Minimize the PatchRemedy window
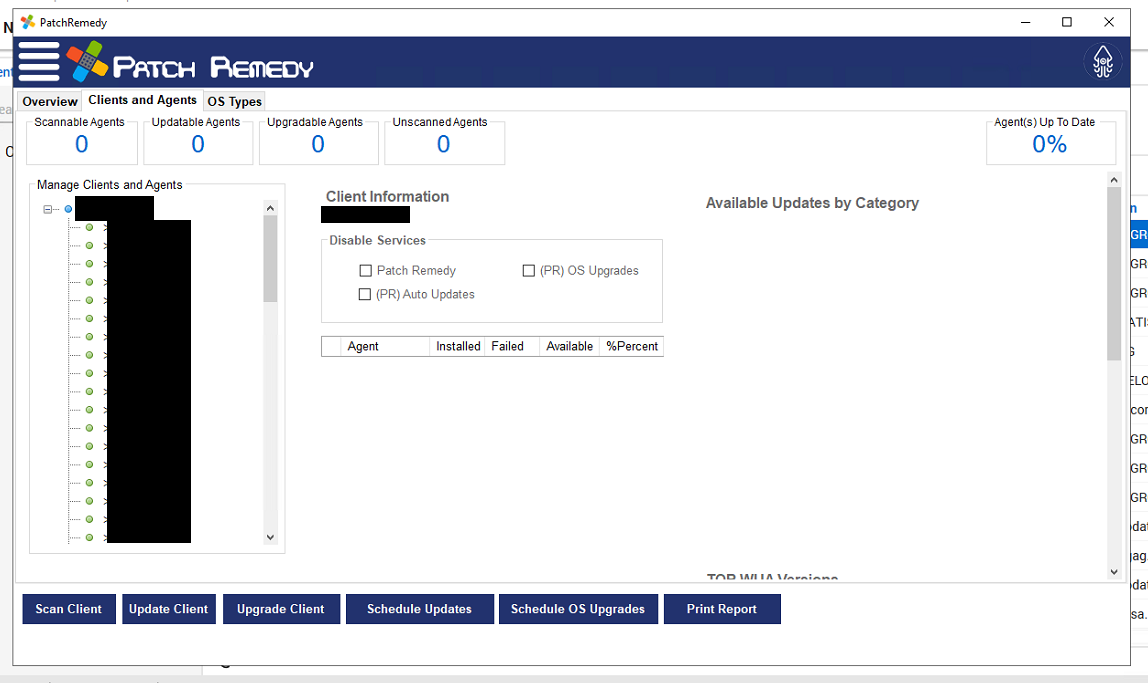 coord(1025,22)
